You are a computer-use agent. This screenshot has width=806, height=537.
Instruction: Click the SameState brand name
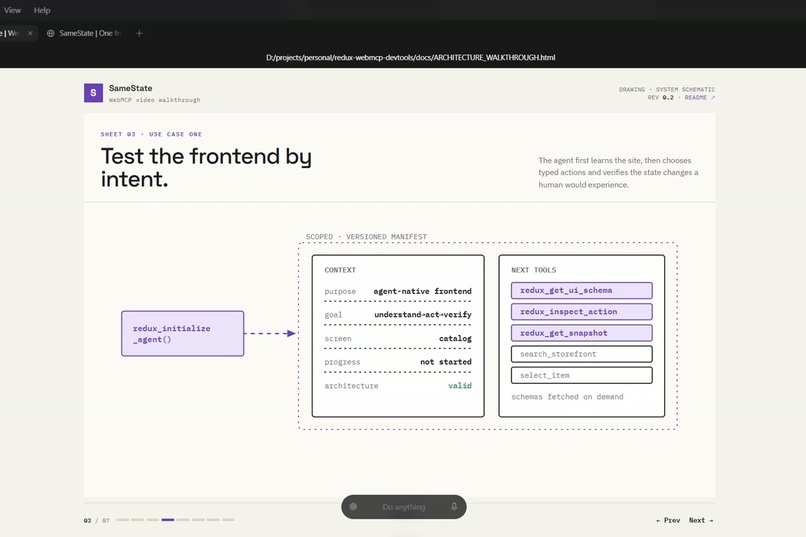(x=131, y=88)
